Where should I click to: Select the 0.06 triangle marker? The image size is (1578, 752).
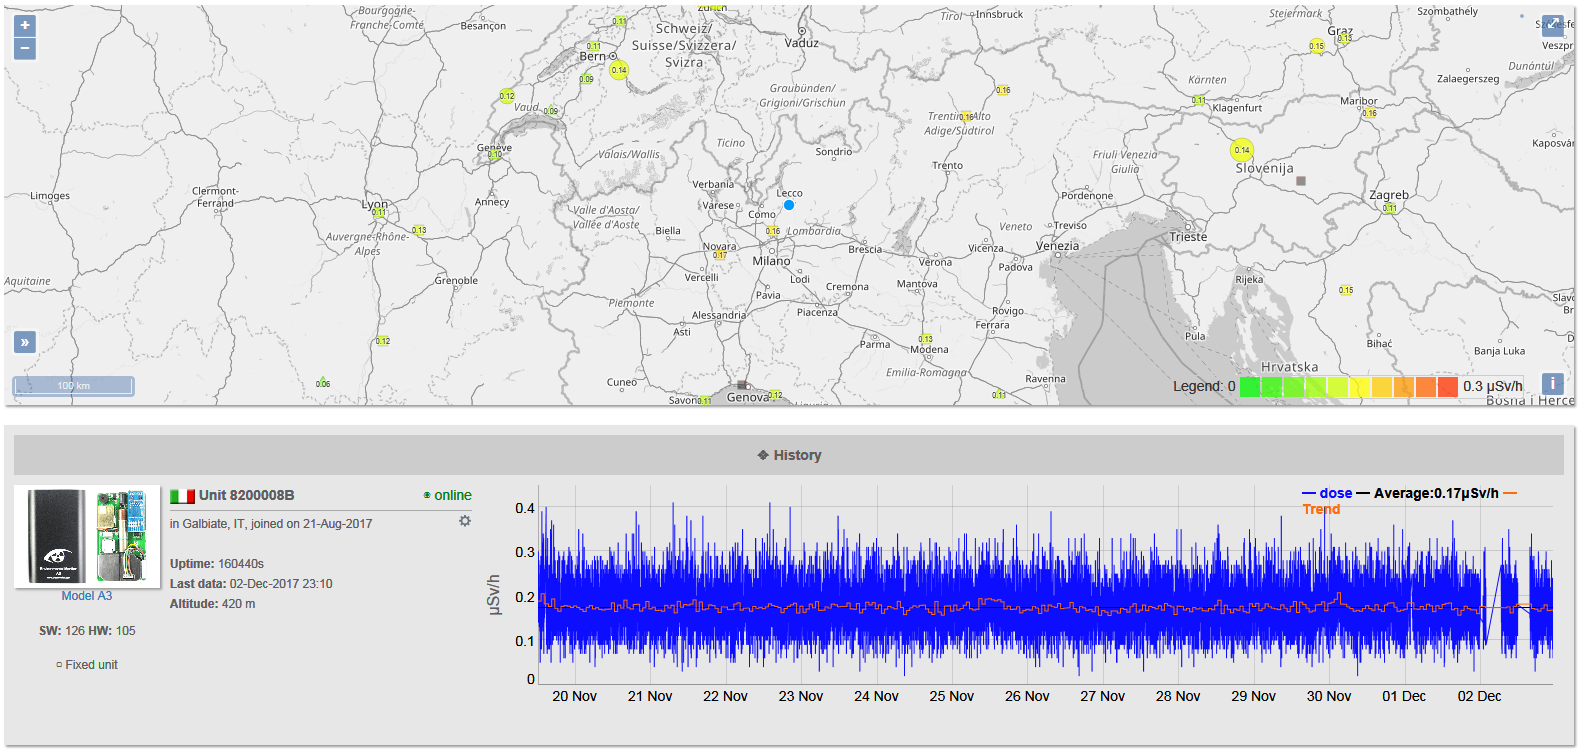322,383
